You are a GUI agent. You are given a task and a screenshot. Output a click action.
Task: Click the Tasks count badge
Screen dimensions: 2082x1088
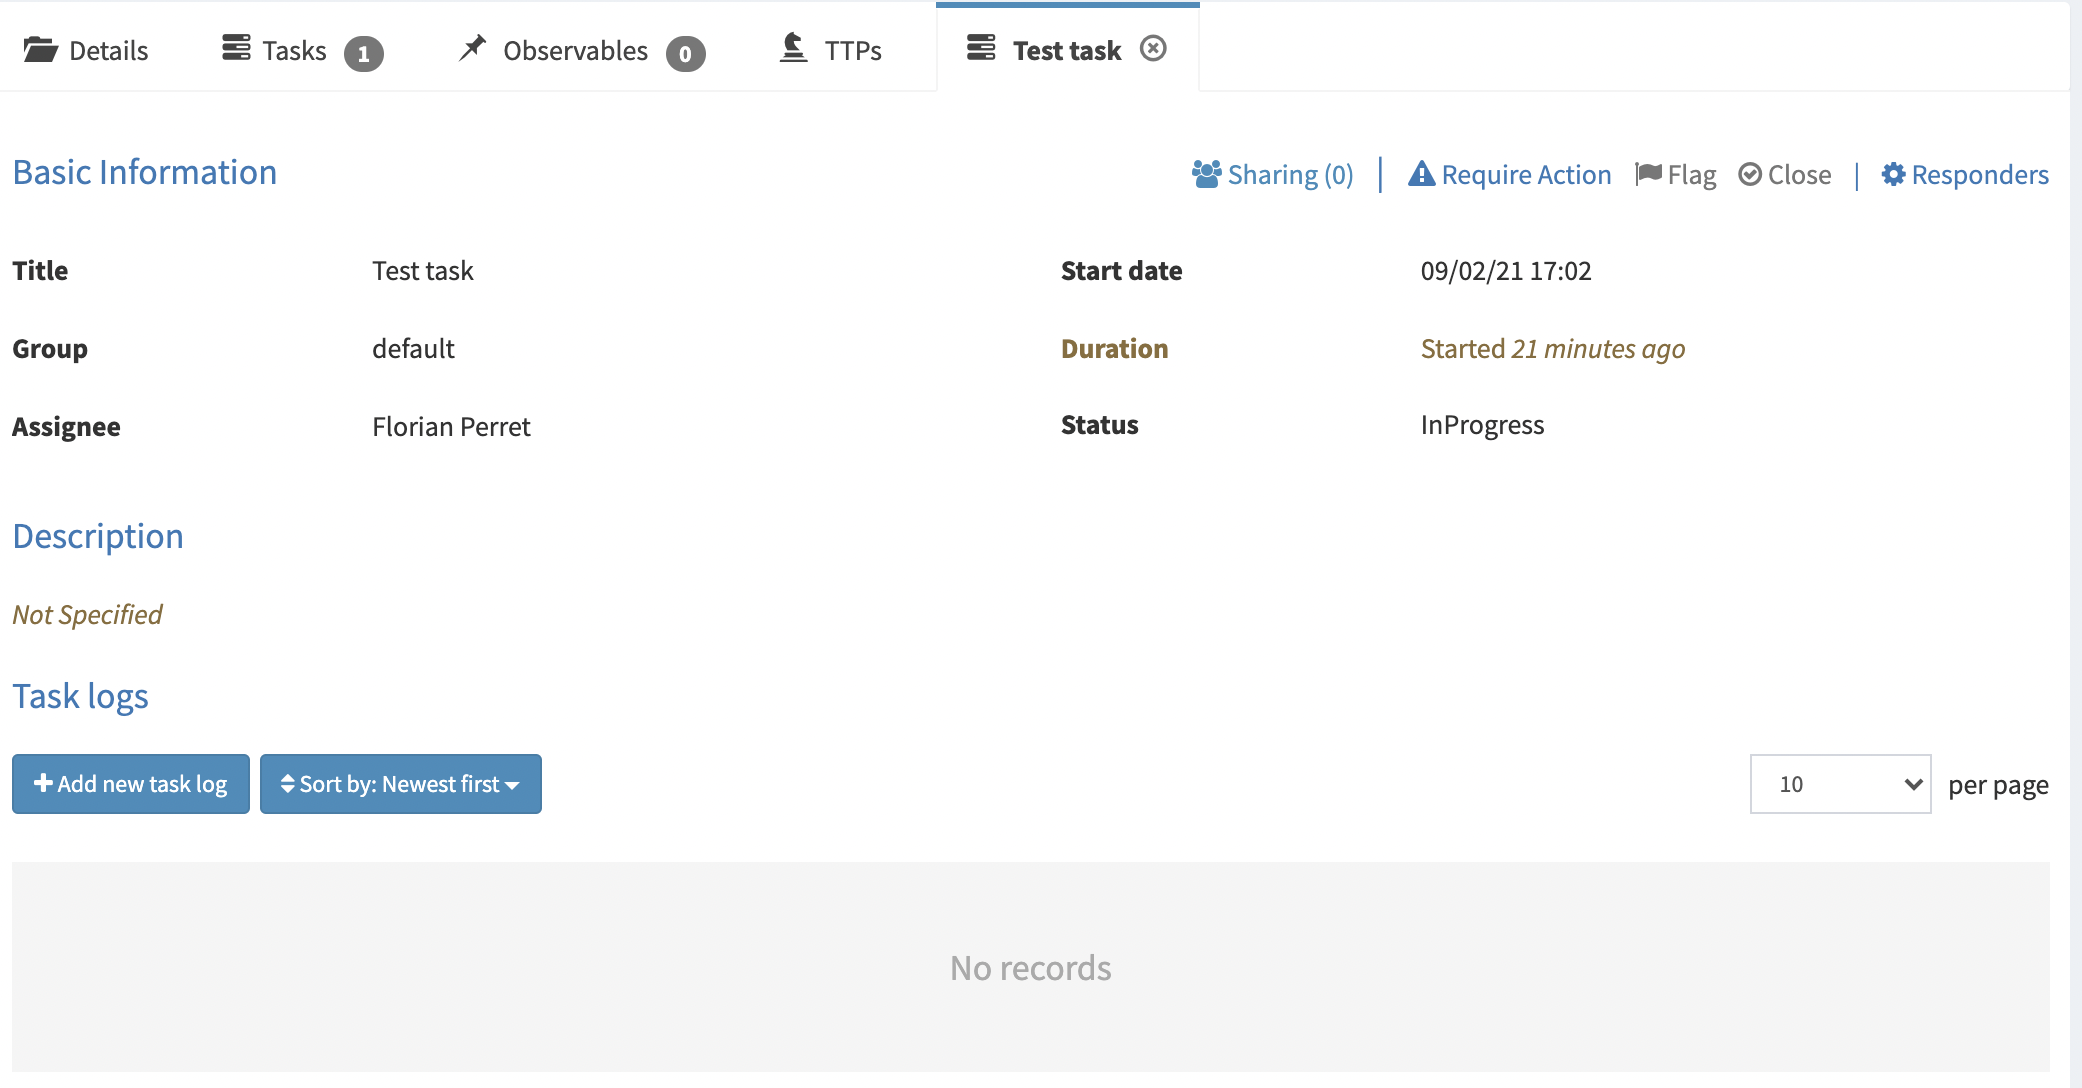pyautogui.click(x=364, y=53)
